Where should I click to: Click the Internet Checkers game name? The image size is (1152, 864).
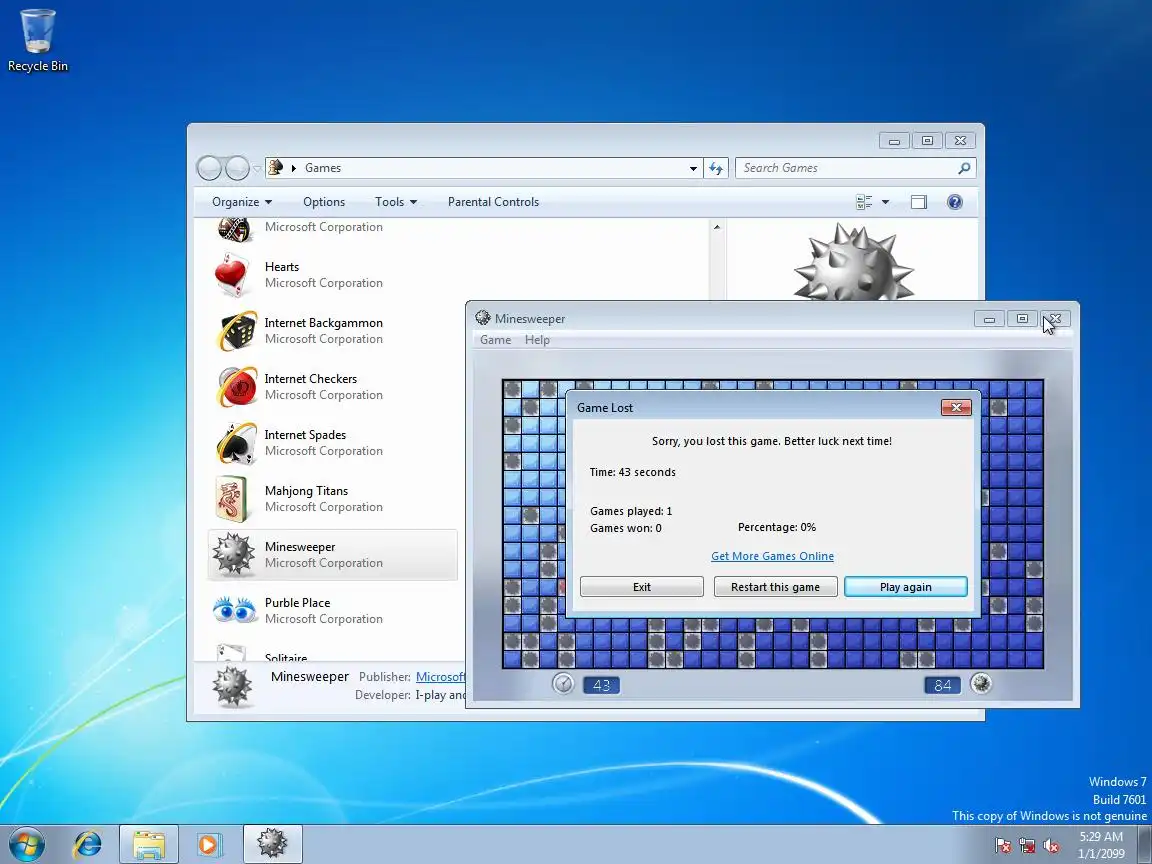pyautogui.click(x=311, y=379)
